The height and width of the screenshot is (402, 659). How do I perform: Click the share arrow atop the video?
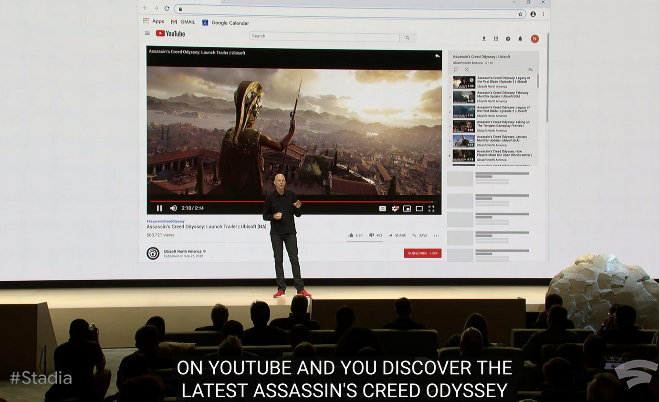pos(437,55)
